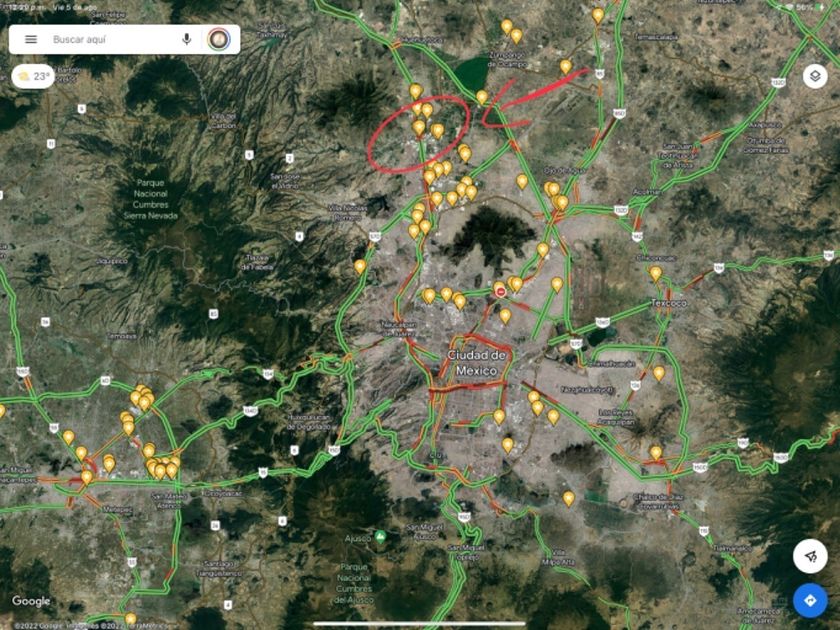The height and width of the screenshot is (630, 840).
Task: Tap the 'Tlalmanalco' town label
Action: (733, 549)
